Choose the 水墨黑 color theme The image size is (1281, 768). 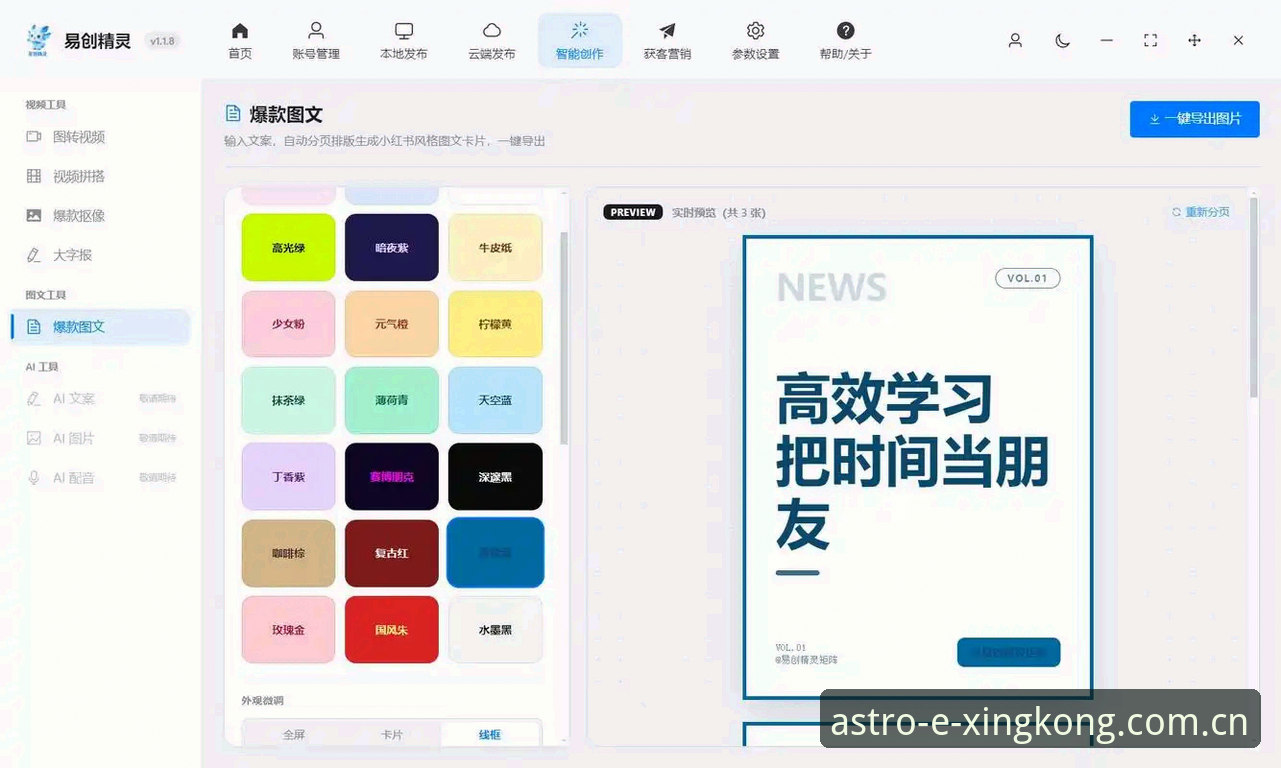pos(495,630)
